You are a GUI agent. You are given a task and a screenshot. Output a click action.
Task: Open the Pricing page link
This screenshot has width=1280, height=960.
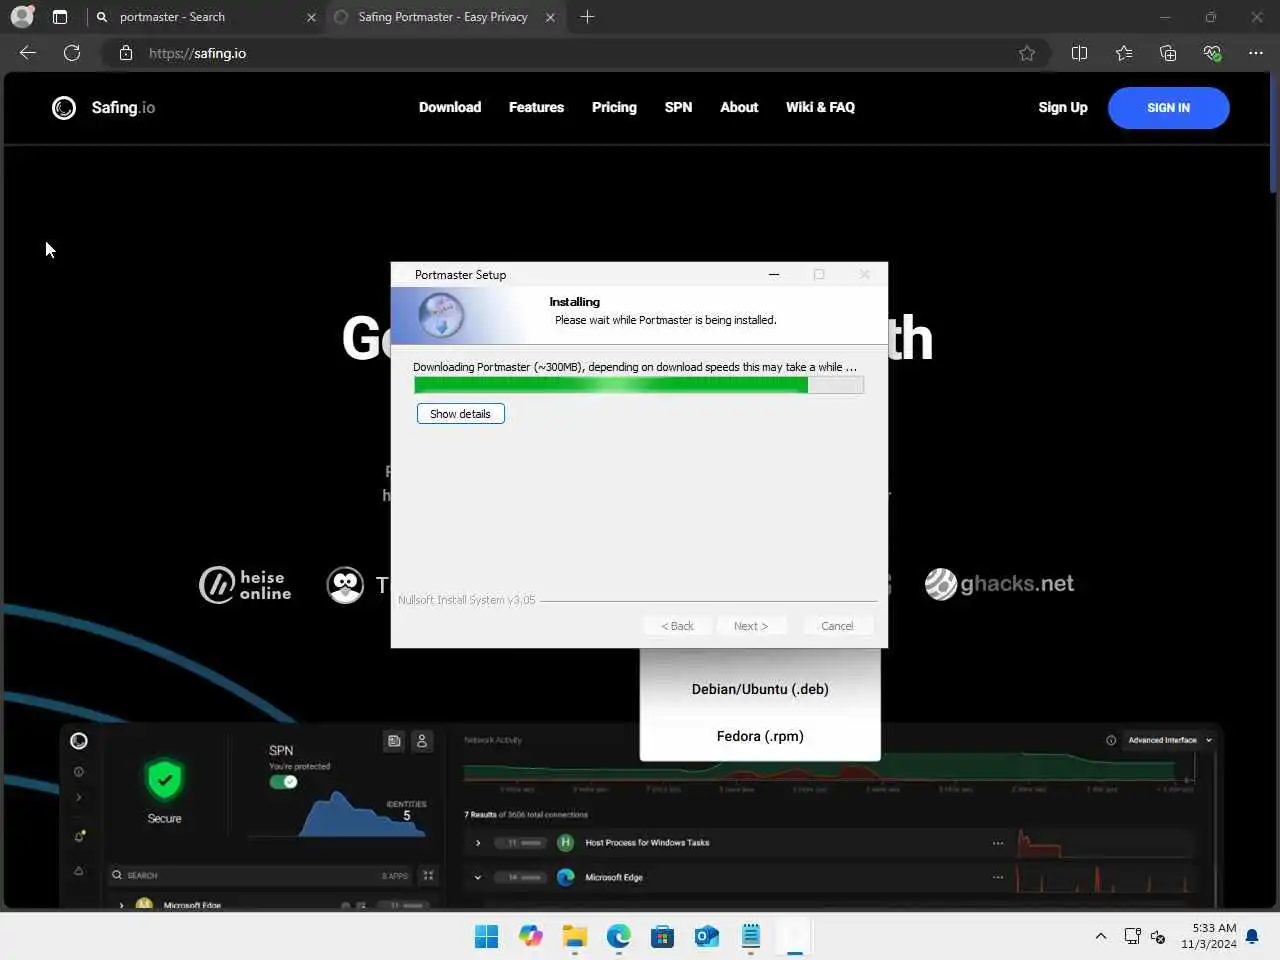pyautogui.click(x=614, y=107)
